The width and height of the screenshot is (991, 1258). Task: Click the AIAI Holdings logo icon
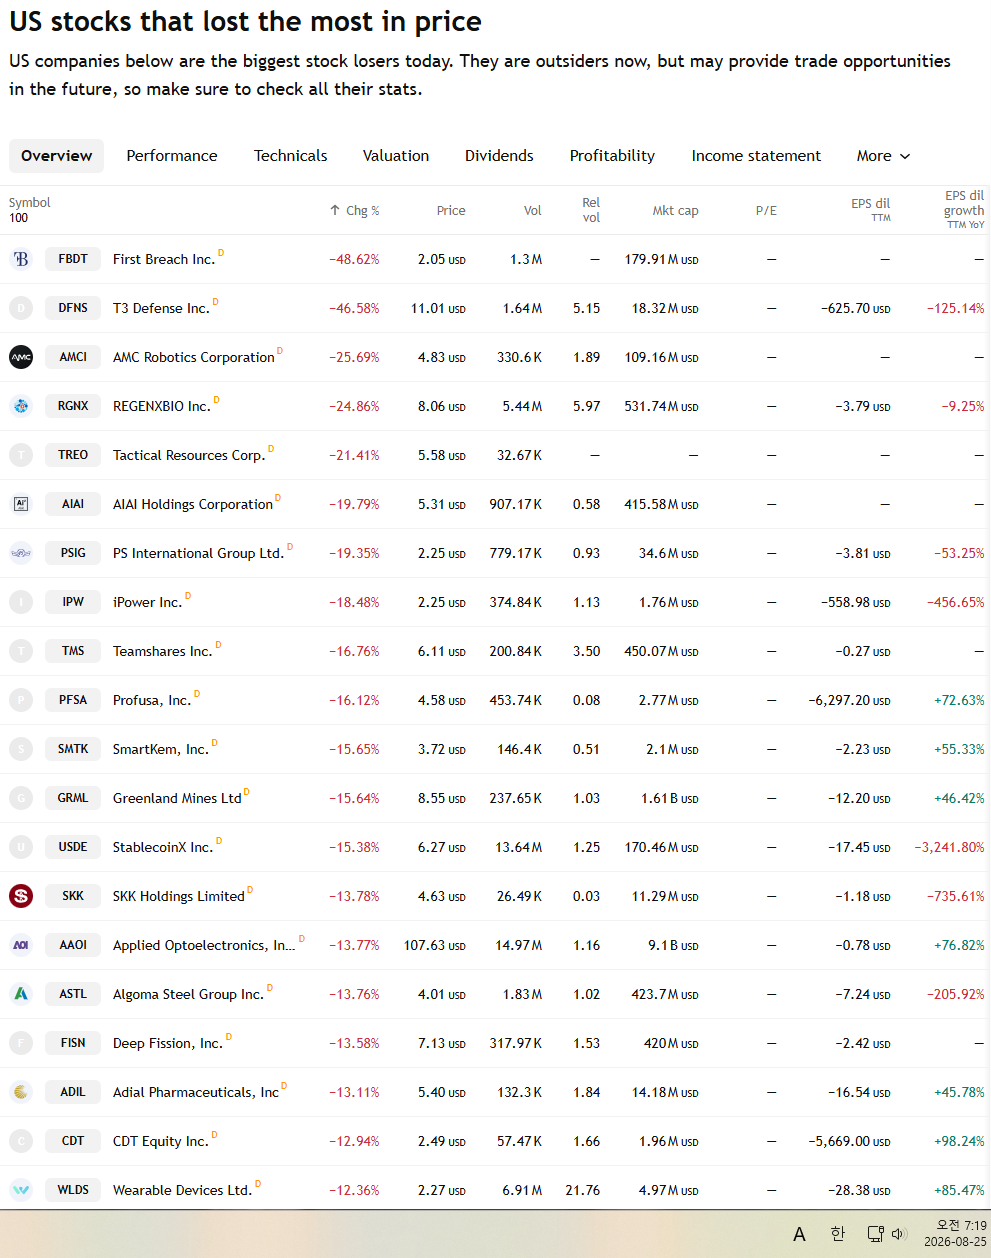point(21,504)
